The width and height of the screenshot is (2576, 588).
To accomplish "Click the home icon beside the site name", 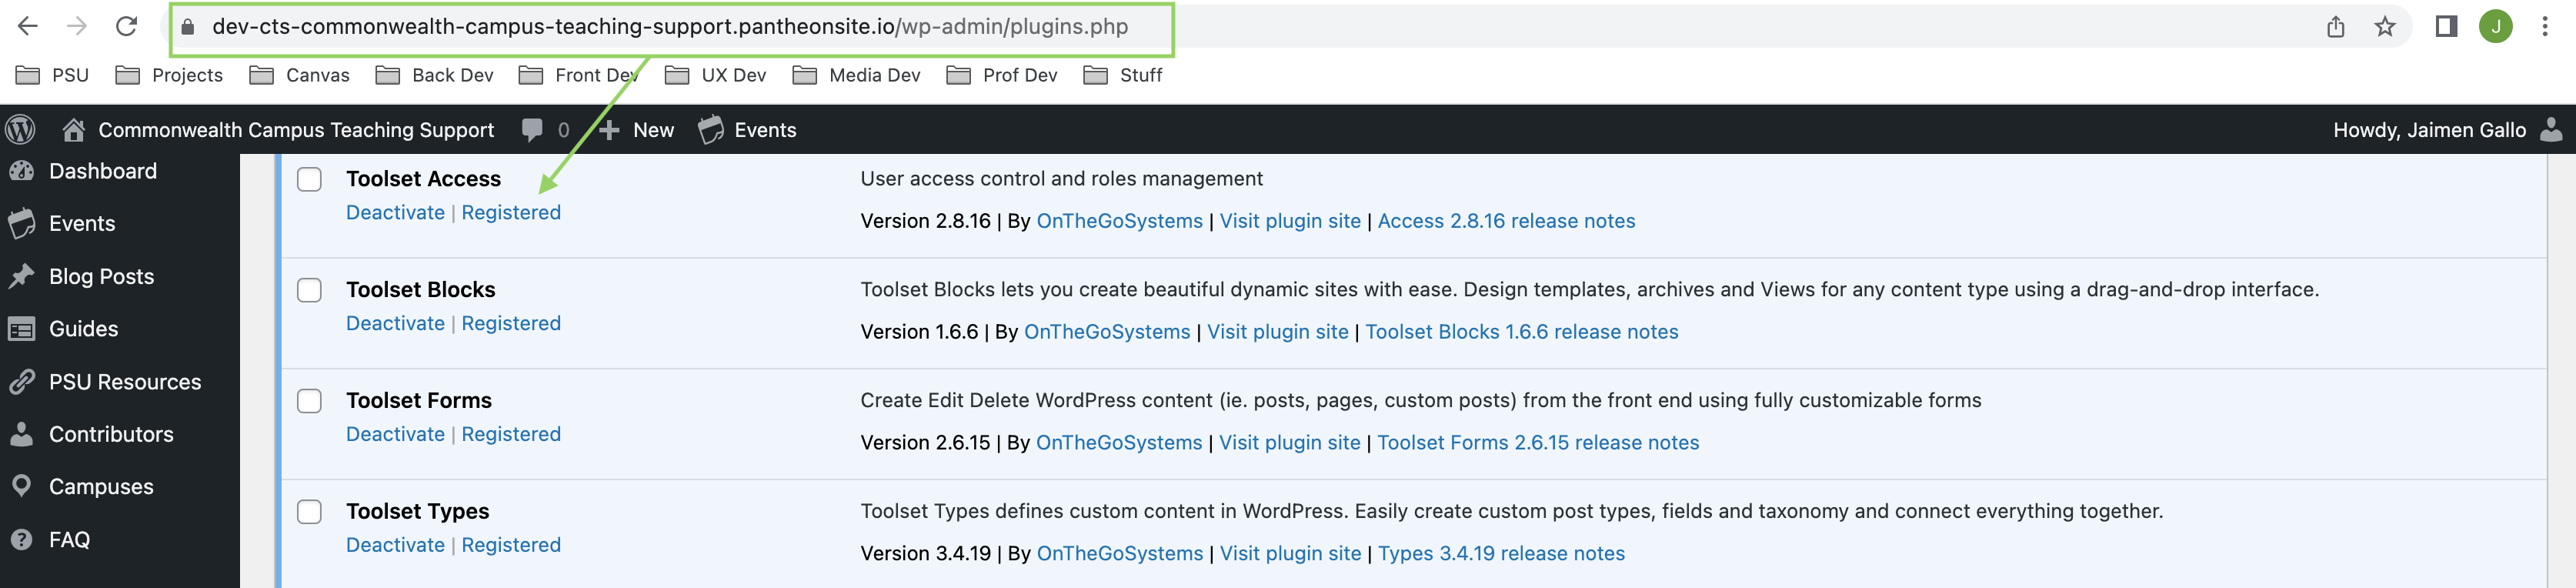I will pos(73,130).
